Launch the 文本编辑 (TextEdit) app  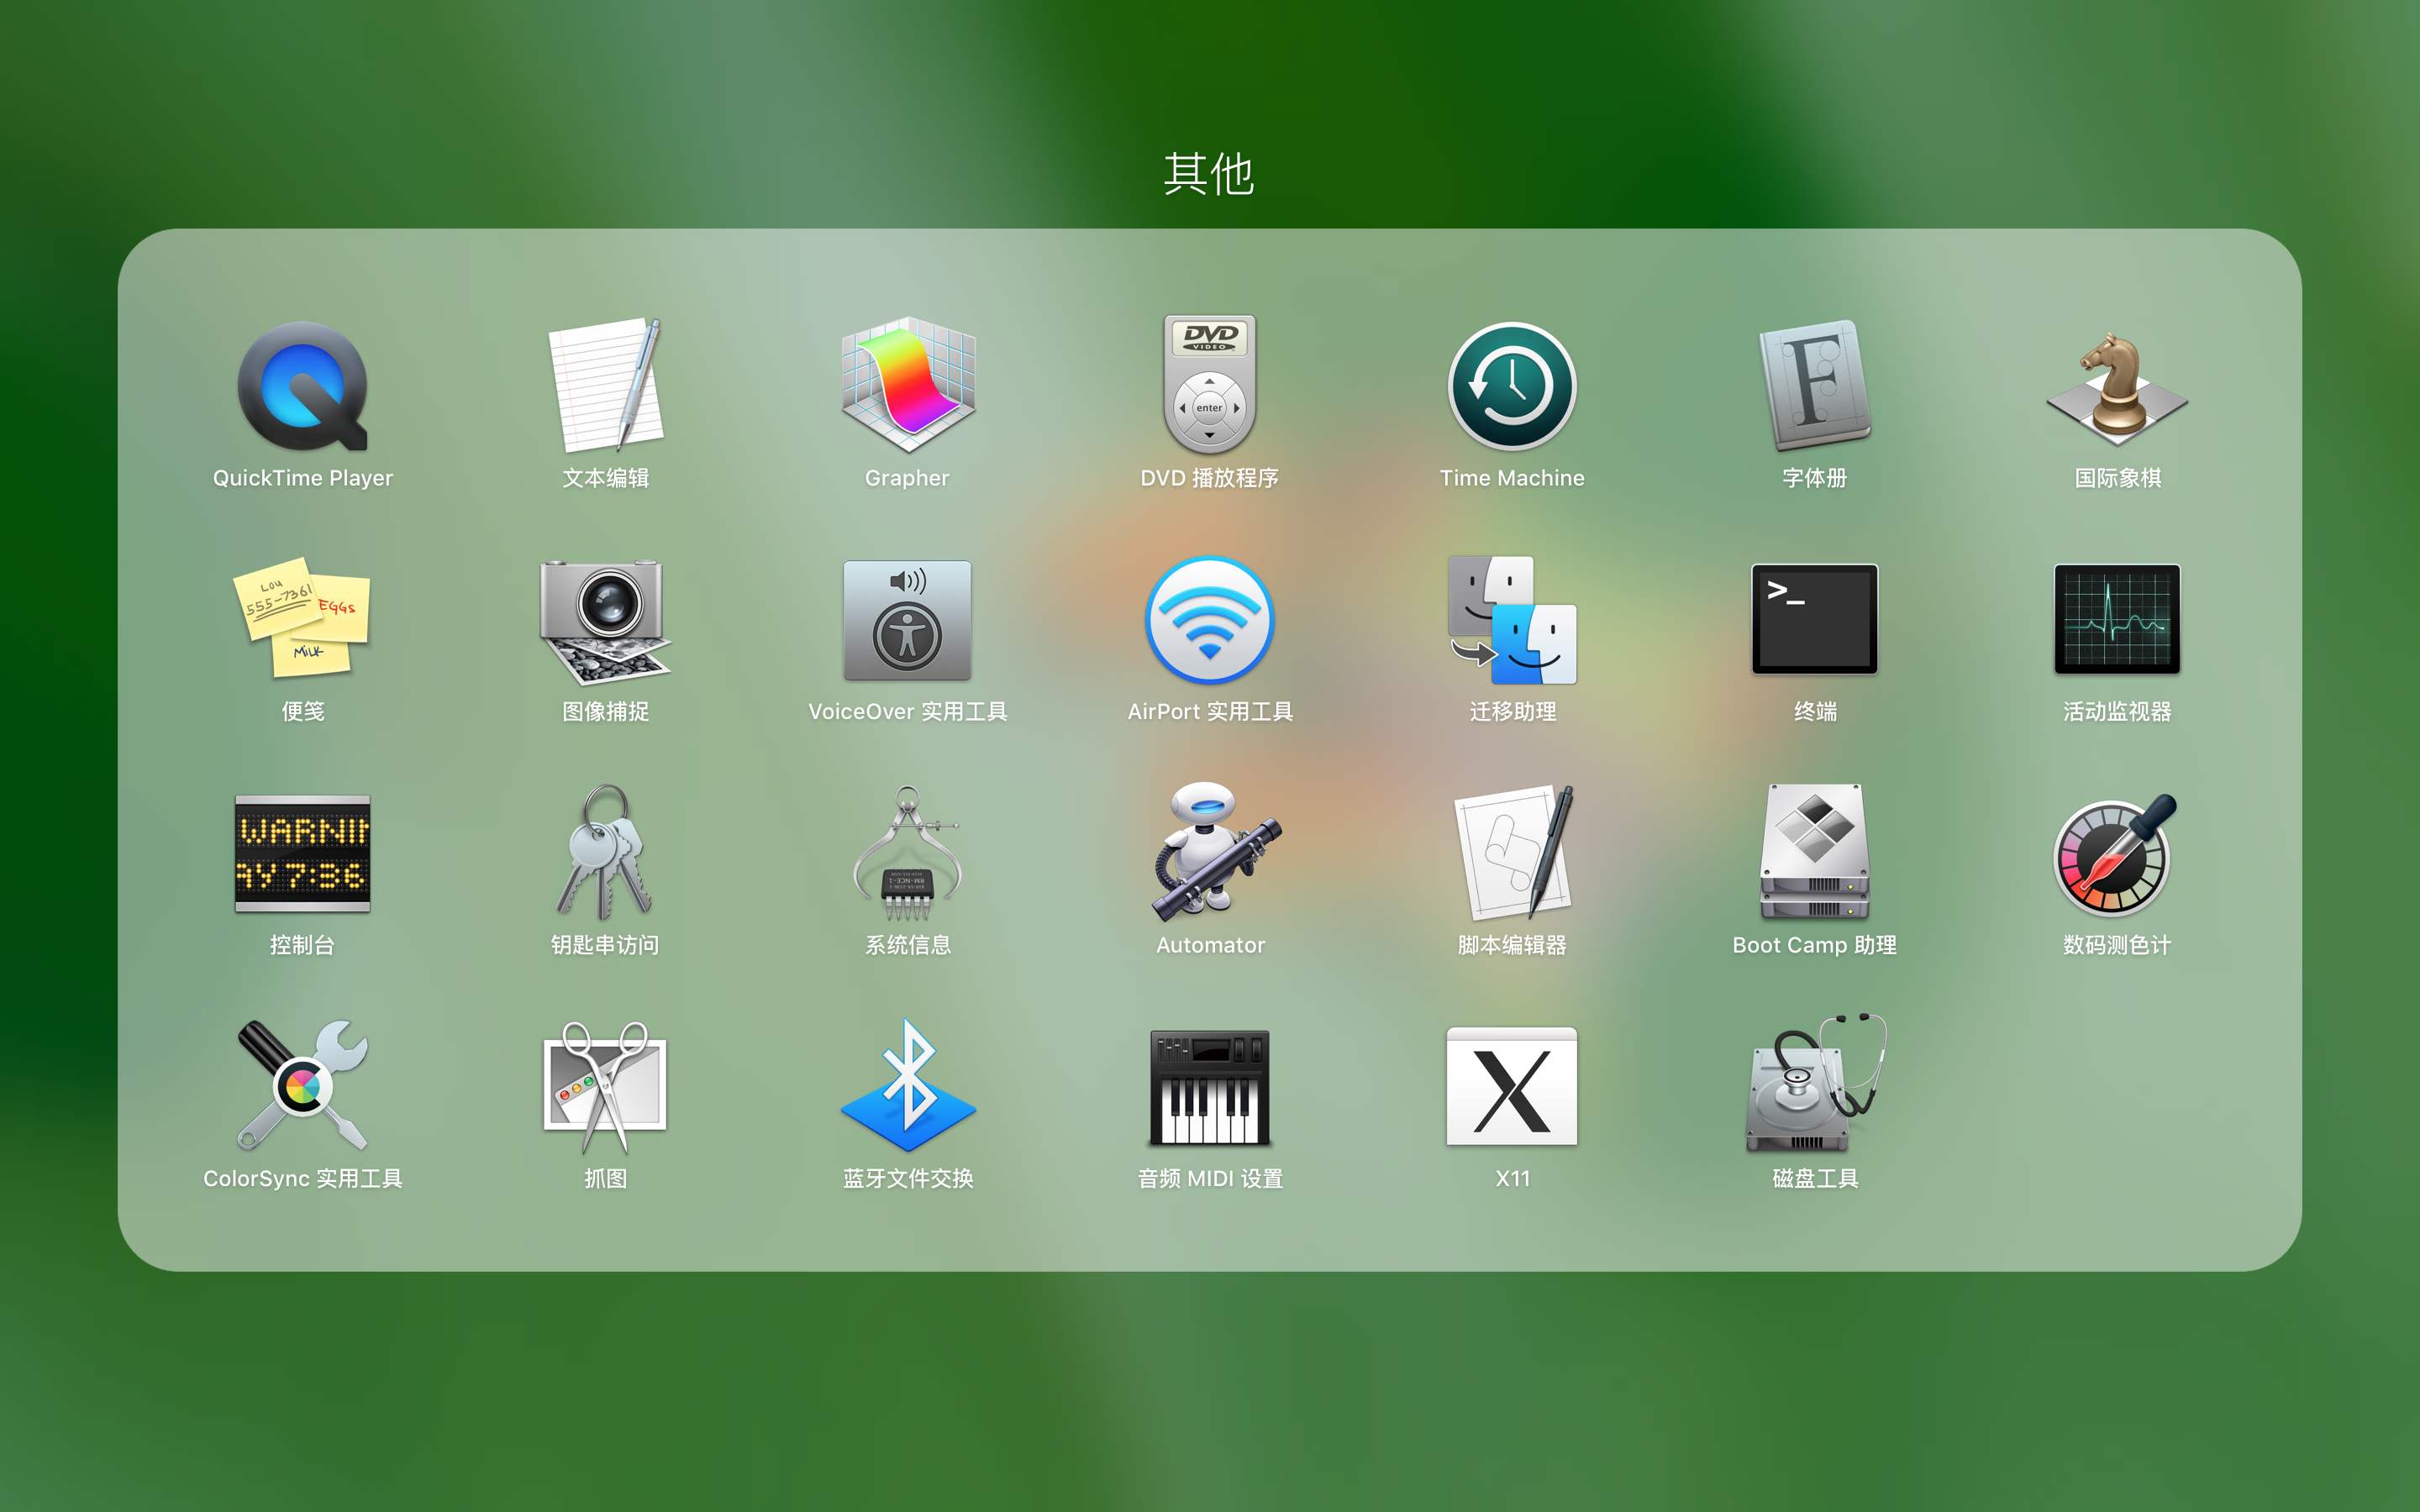pos(605,386)
